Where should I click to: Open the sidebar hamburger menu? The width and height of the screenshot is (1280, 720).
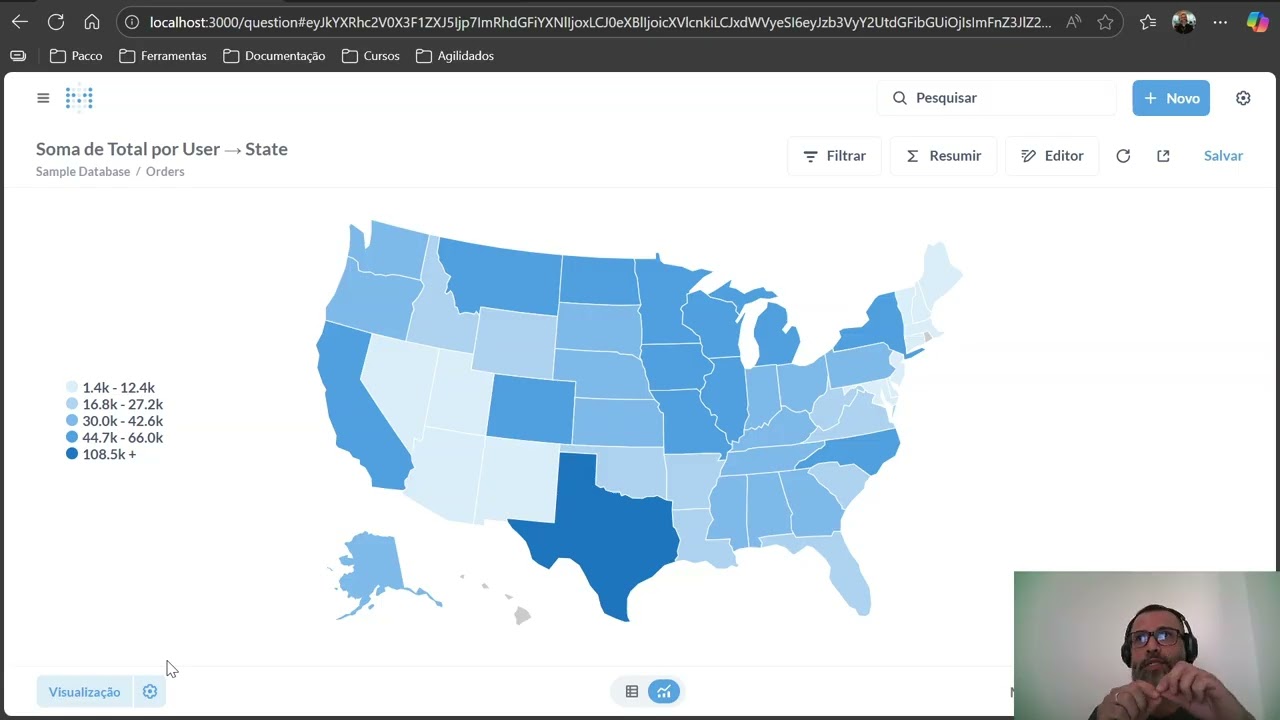point(43,98)
